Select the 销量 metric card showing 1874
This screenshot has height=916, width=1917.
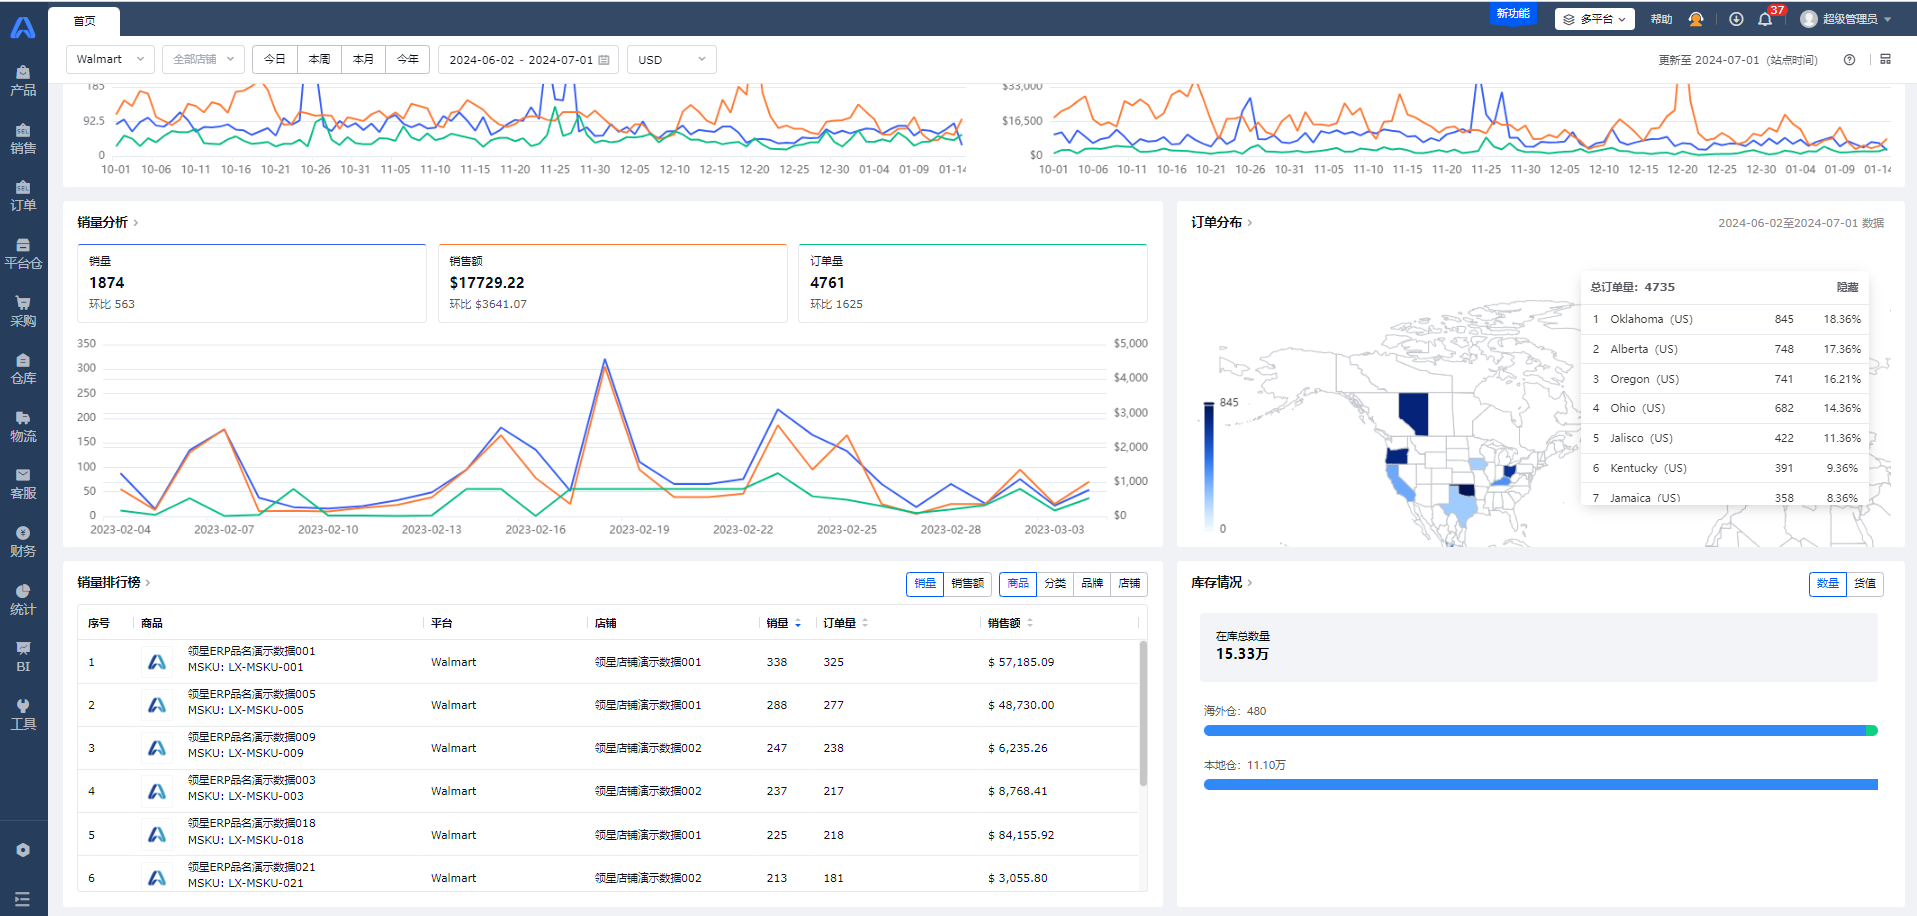pos(252,283)
